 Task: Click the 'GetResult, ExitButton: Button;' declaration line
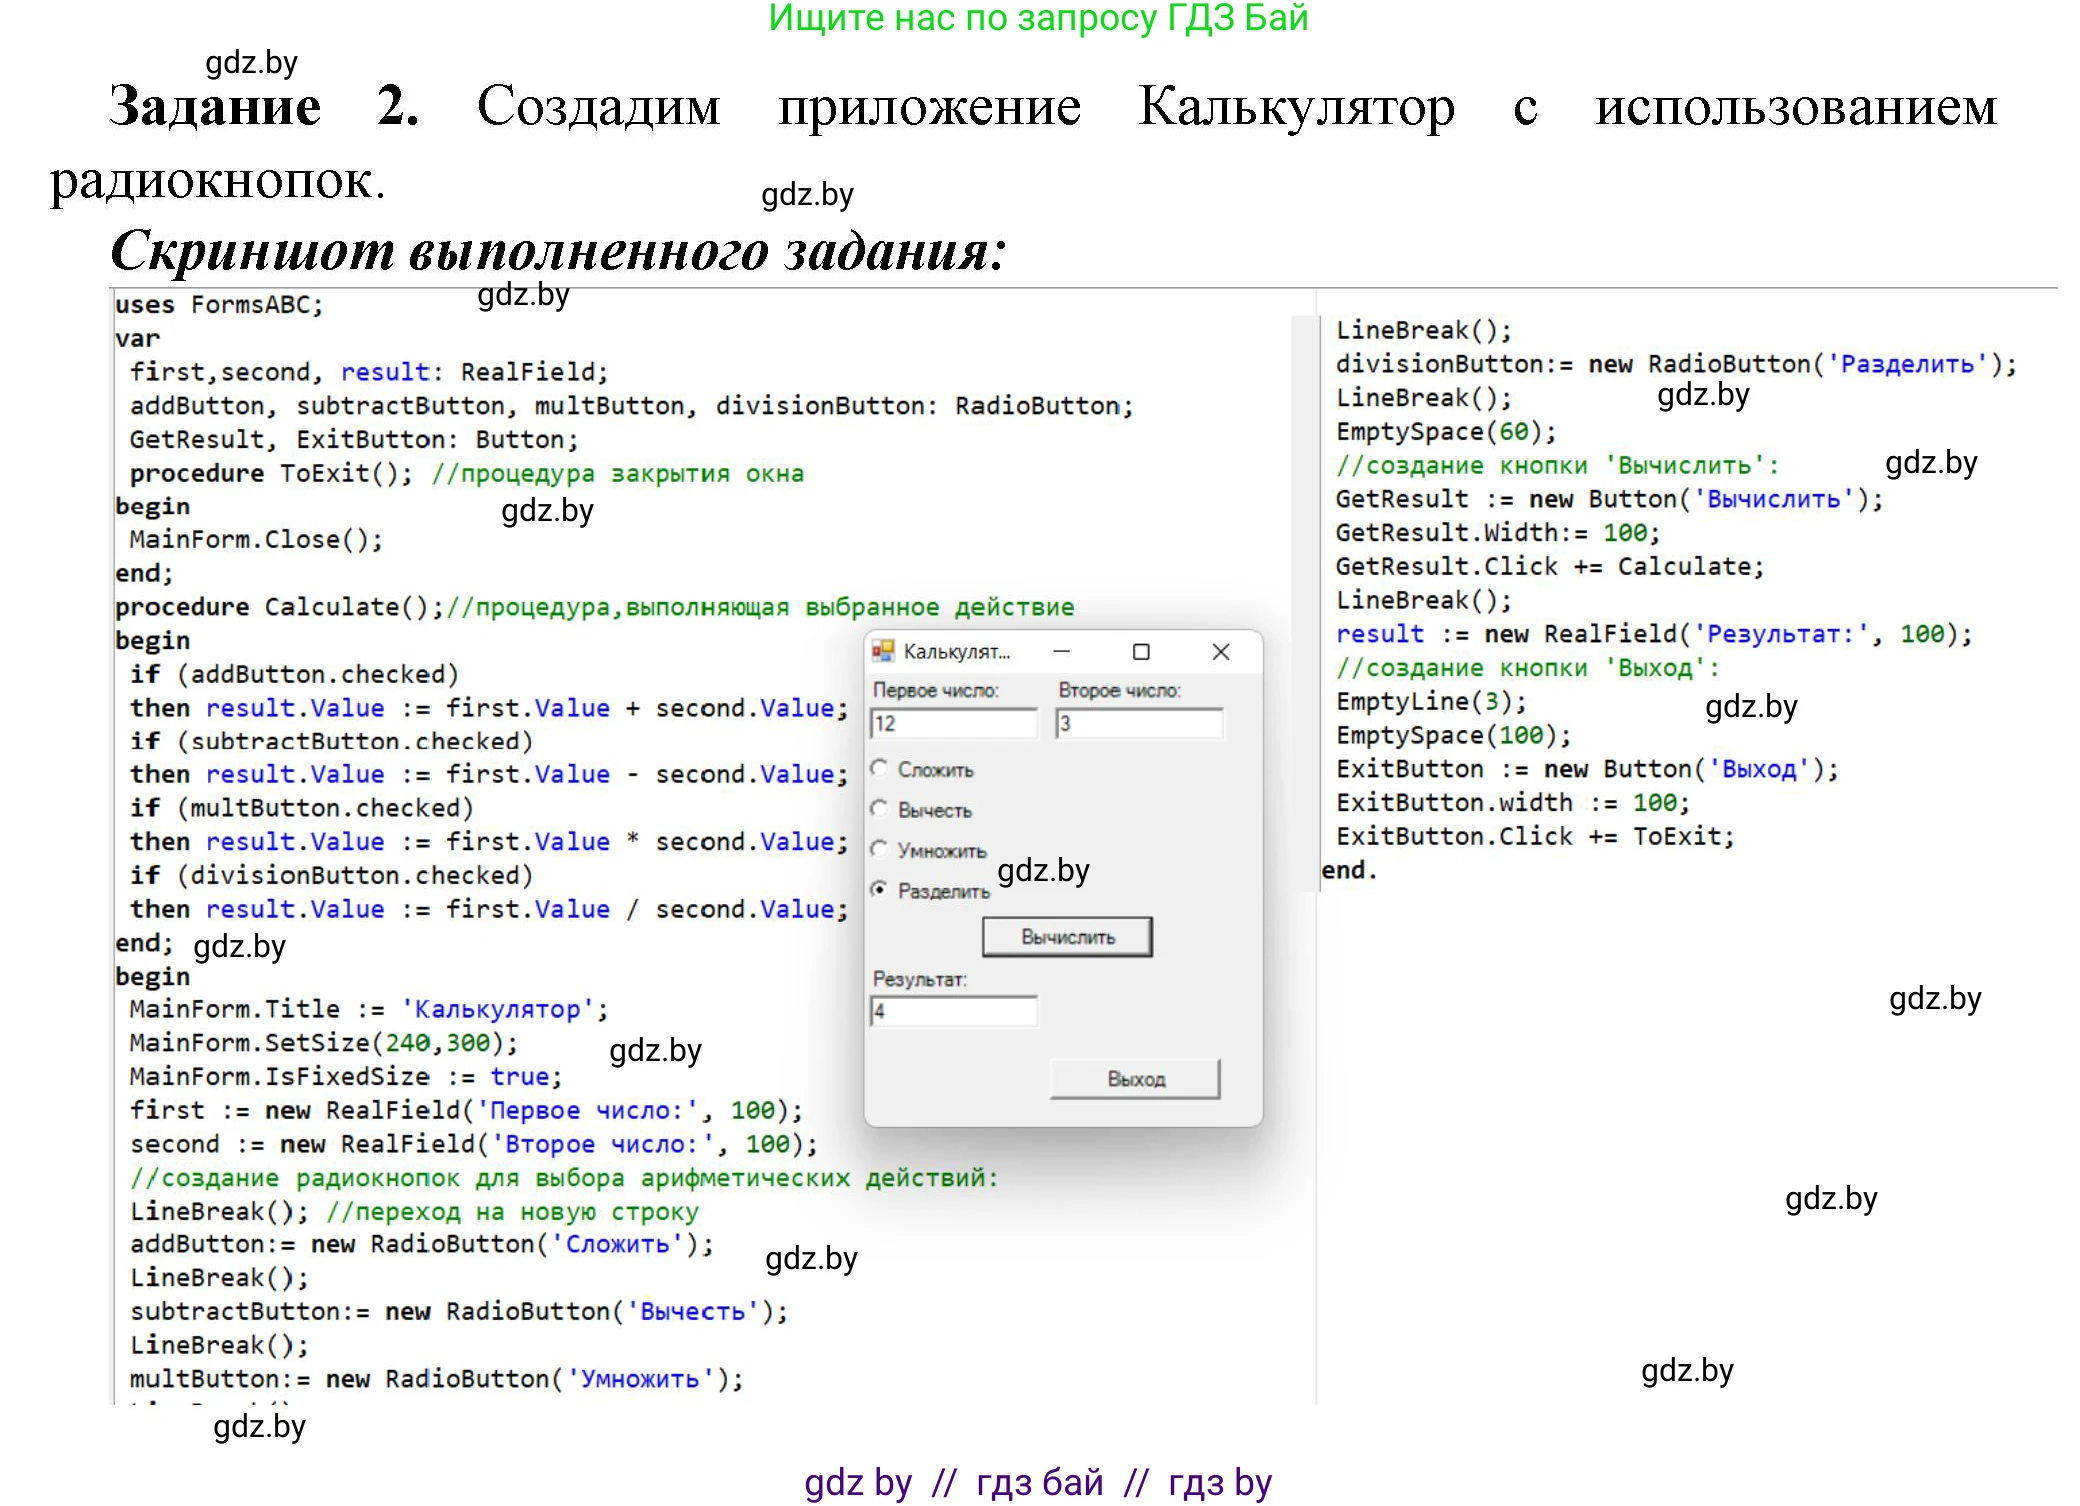pos(354,440)
